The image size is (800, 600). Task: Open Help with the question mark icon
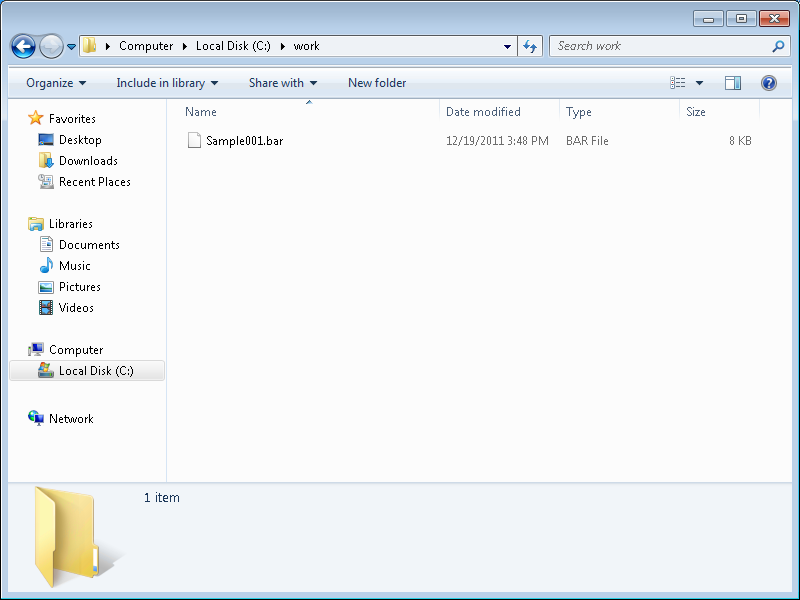[x=769, y=83]
